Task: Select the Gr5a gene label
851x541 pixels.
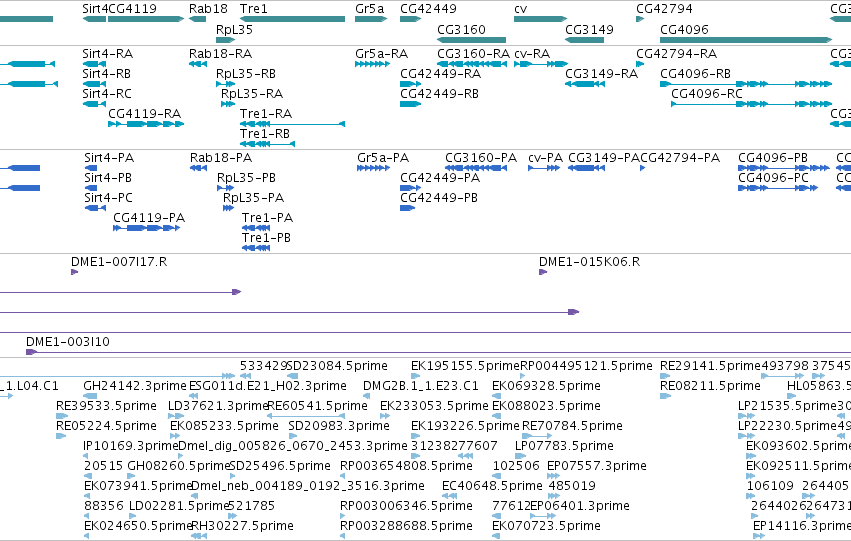Action: [369, 9]
